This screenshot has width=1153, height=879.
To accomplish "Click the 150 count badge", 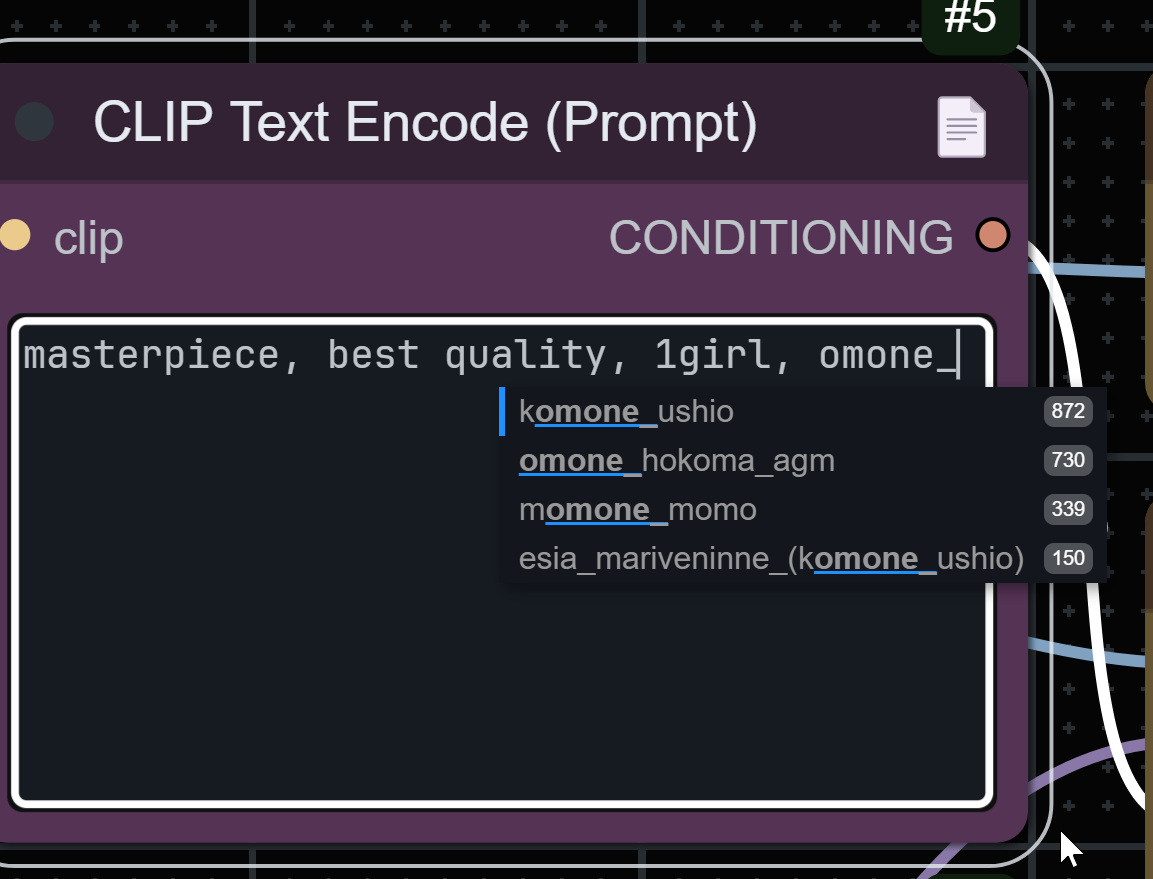I will 1068,559.
